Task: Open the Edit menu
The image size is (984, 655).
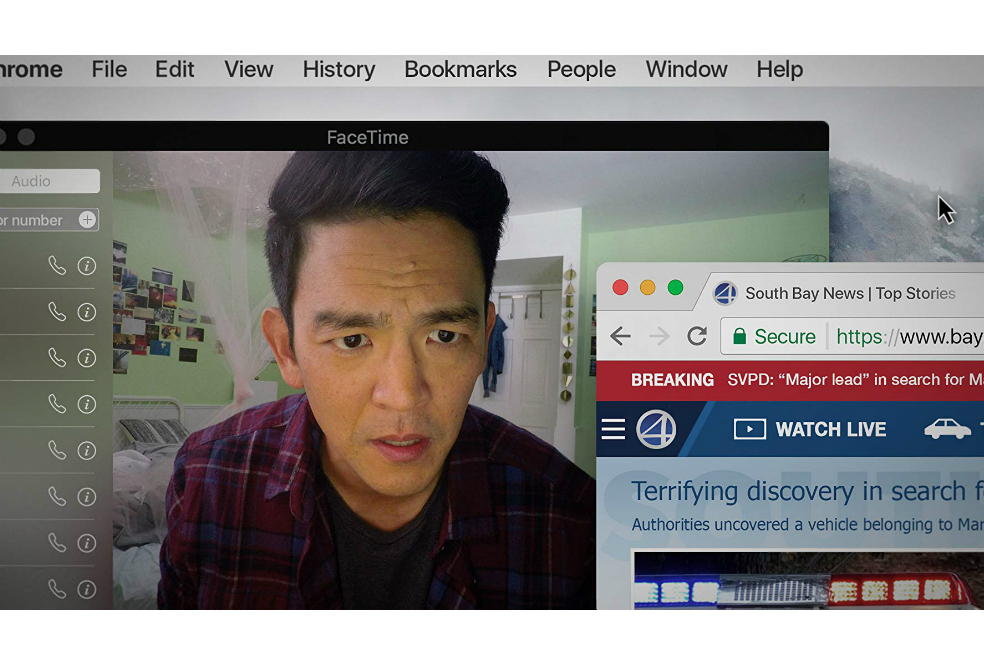Action: pyautogui.click(x=174, y=69)
